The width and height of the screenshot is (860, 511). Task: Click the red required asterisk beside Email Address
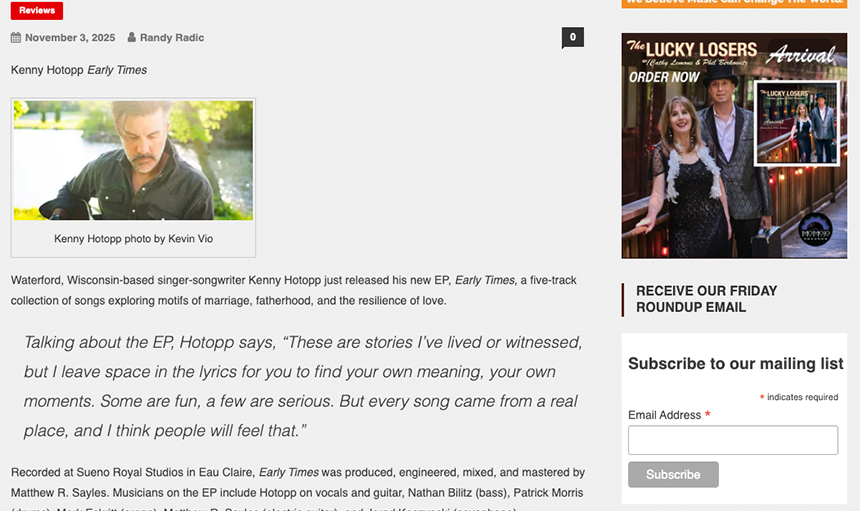click(x=708, y=414)
